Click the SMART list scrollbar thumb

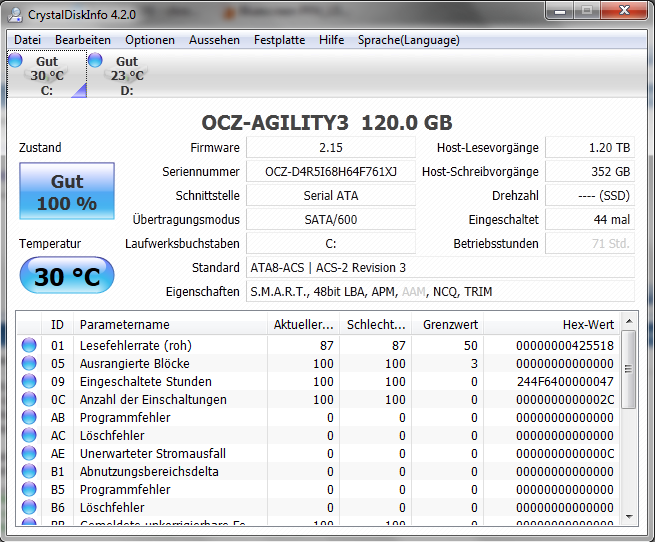tap(629, 369)
